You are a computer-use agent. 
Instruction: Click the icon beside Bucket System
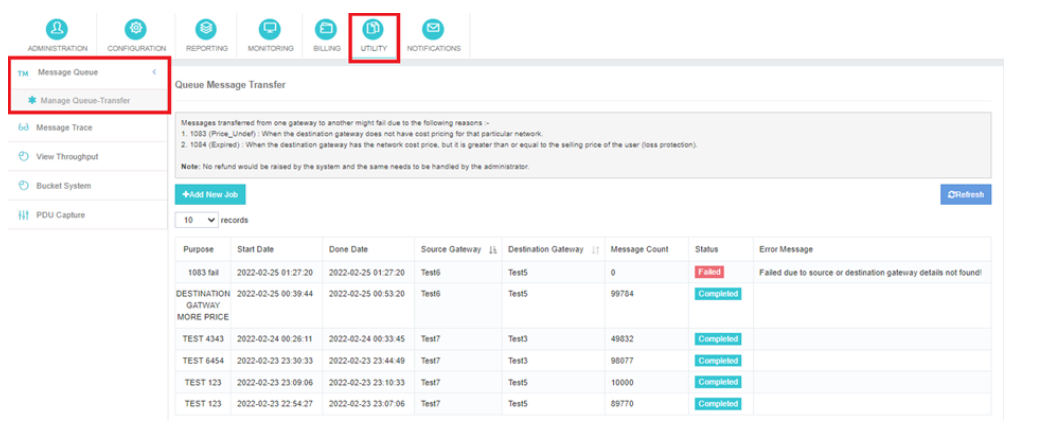(x=23, y=186)
